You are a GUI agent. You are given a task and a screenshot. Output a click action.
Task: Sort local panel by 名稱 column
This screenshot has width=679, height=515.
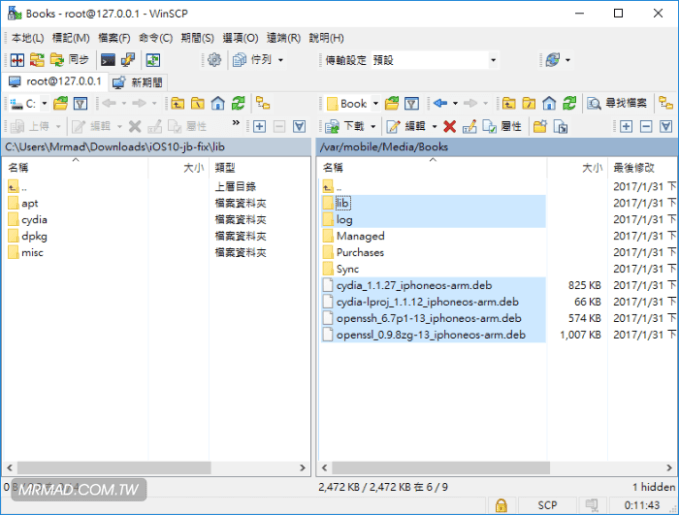click(74, 168)
